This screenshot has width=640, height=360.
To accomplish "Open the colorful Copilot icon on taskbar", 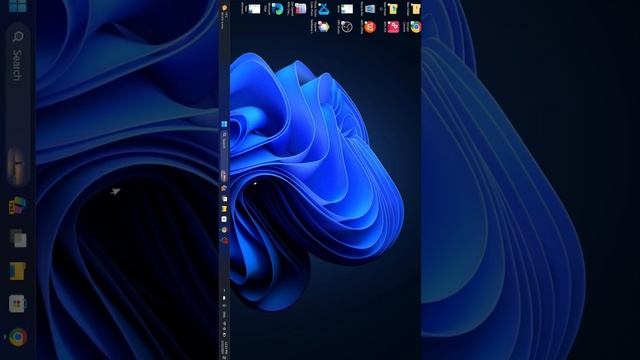I will click(224, 188).
